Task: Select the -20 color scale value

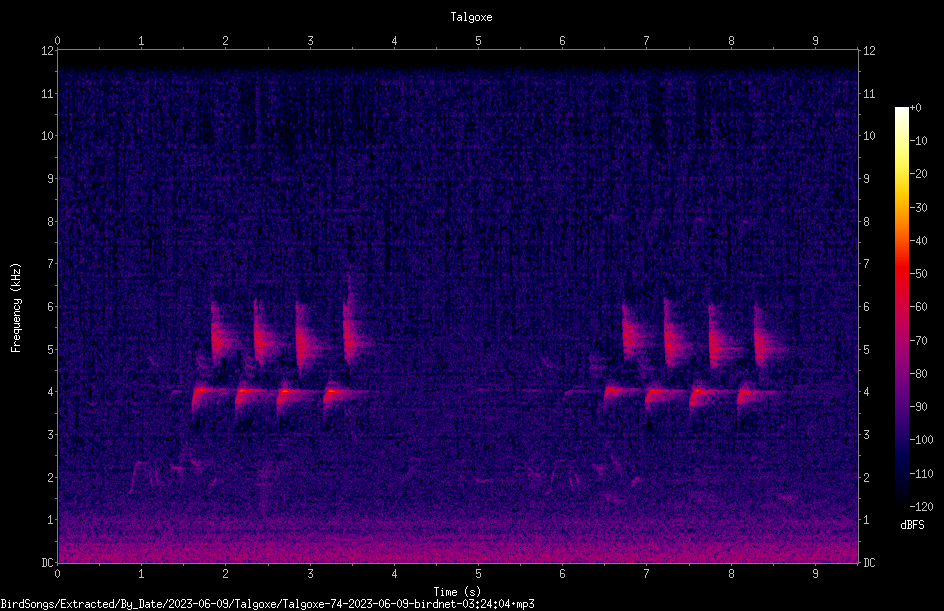Action: click(x=919, y=174)
